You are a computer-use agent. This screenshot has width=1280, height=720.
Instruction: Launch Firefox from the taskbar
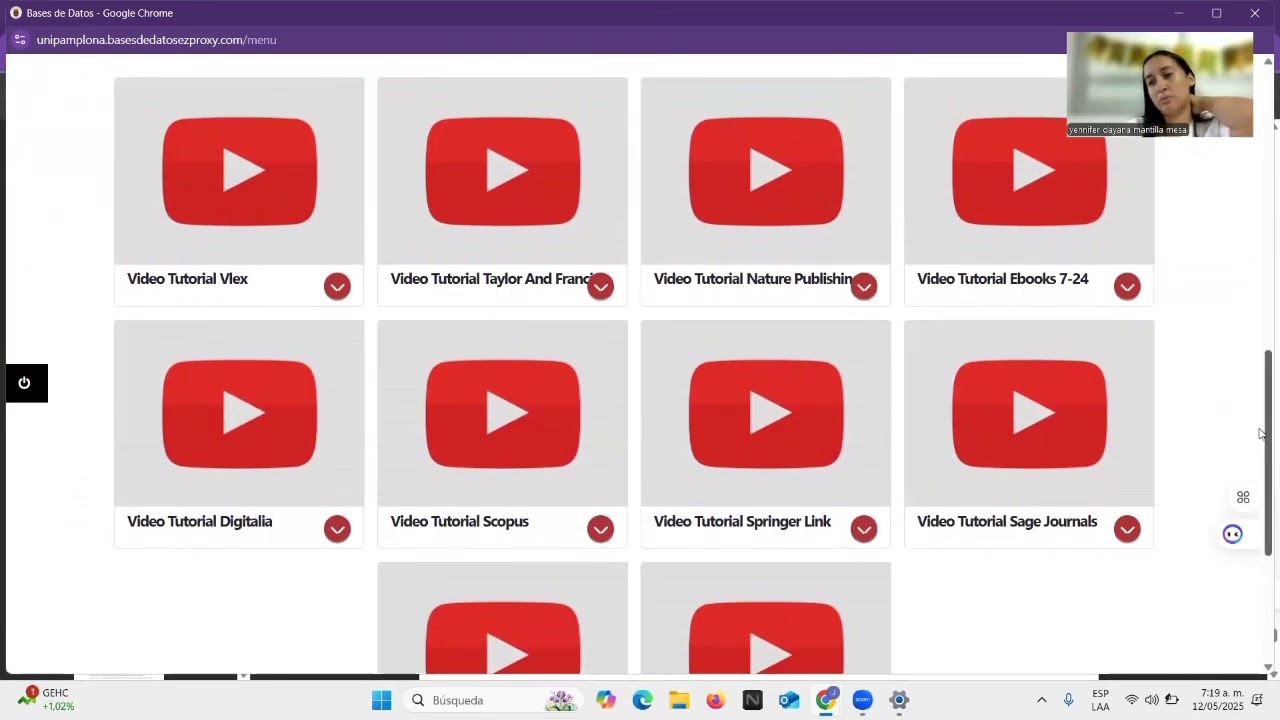tap(716, 700)
